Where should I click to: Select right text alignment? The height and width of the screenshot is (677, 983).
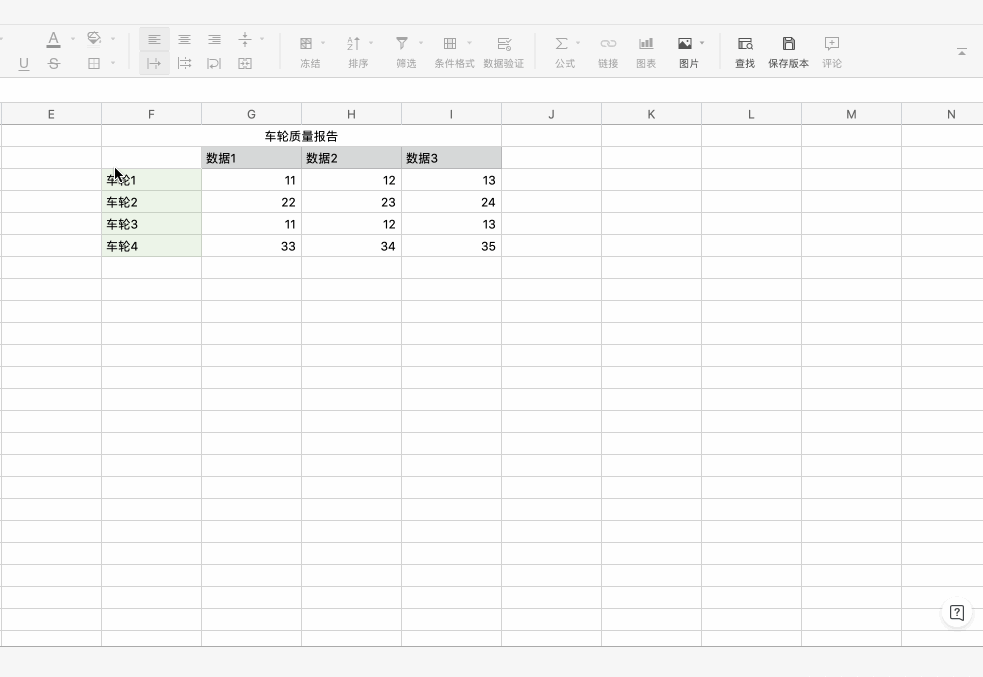pyautogui.click(x=214, y=39)
